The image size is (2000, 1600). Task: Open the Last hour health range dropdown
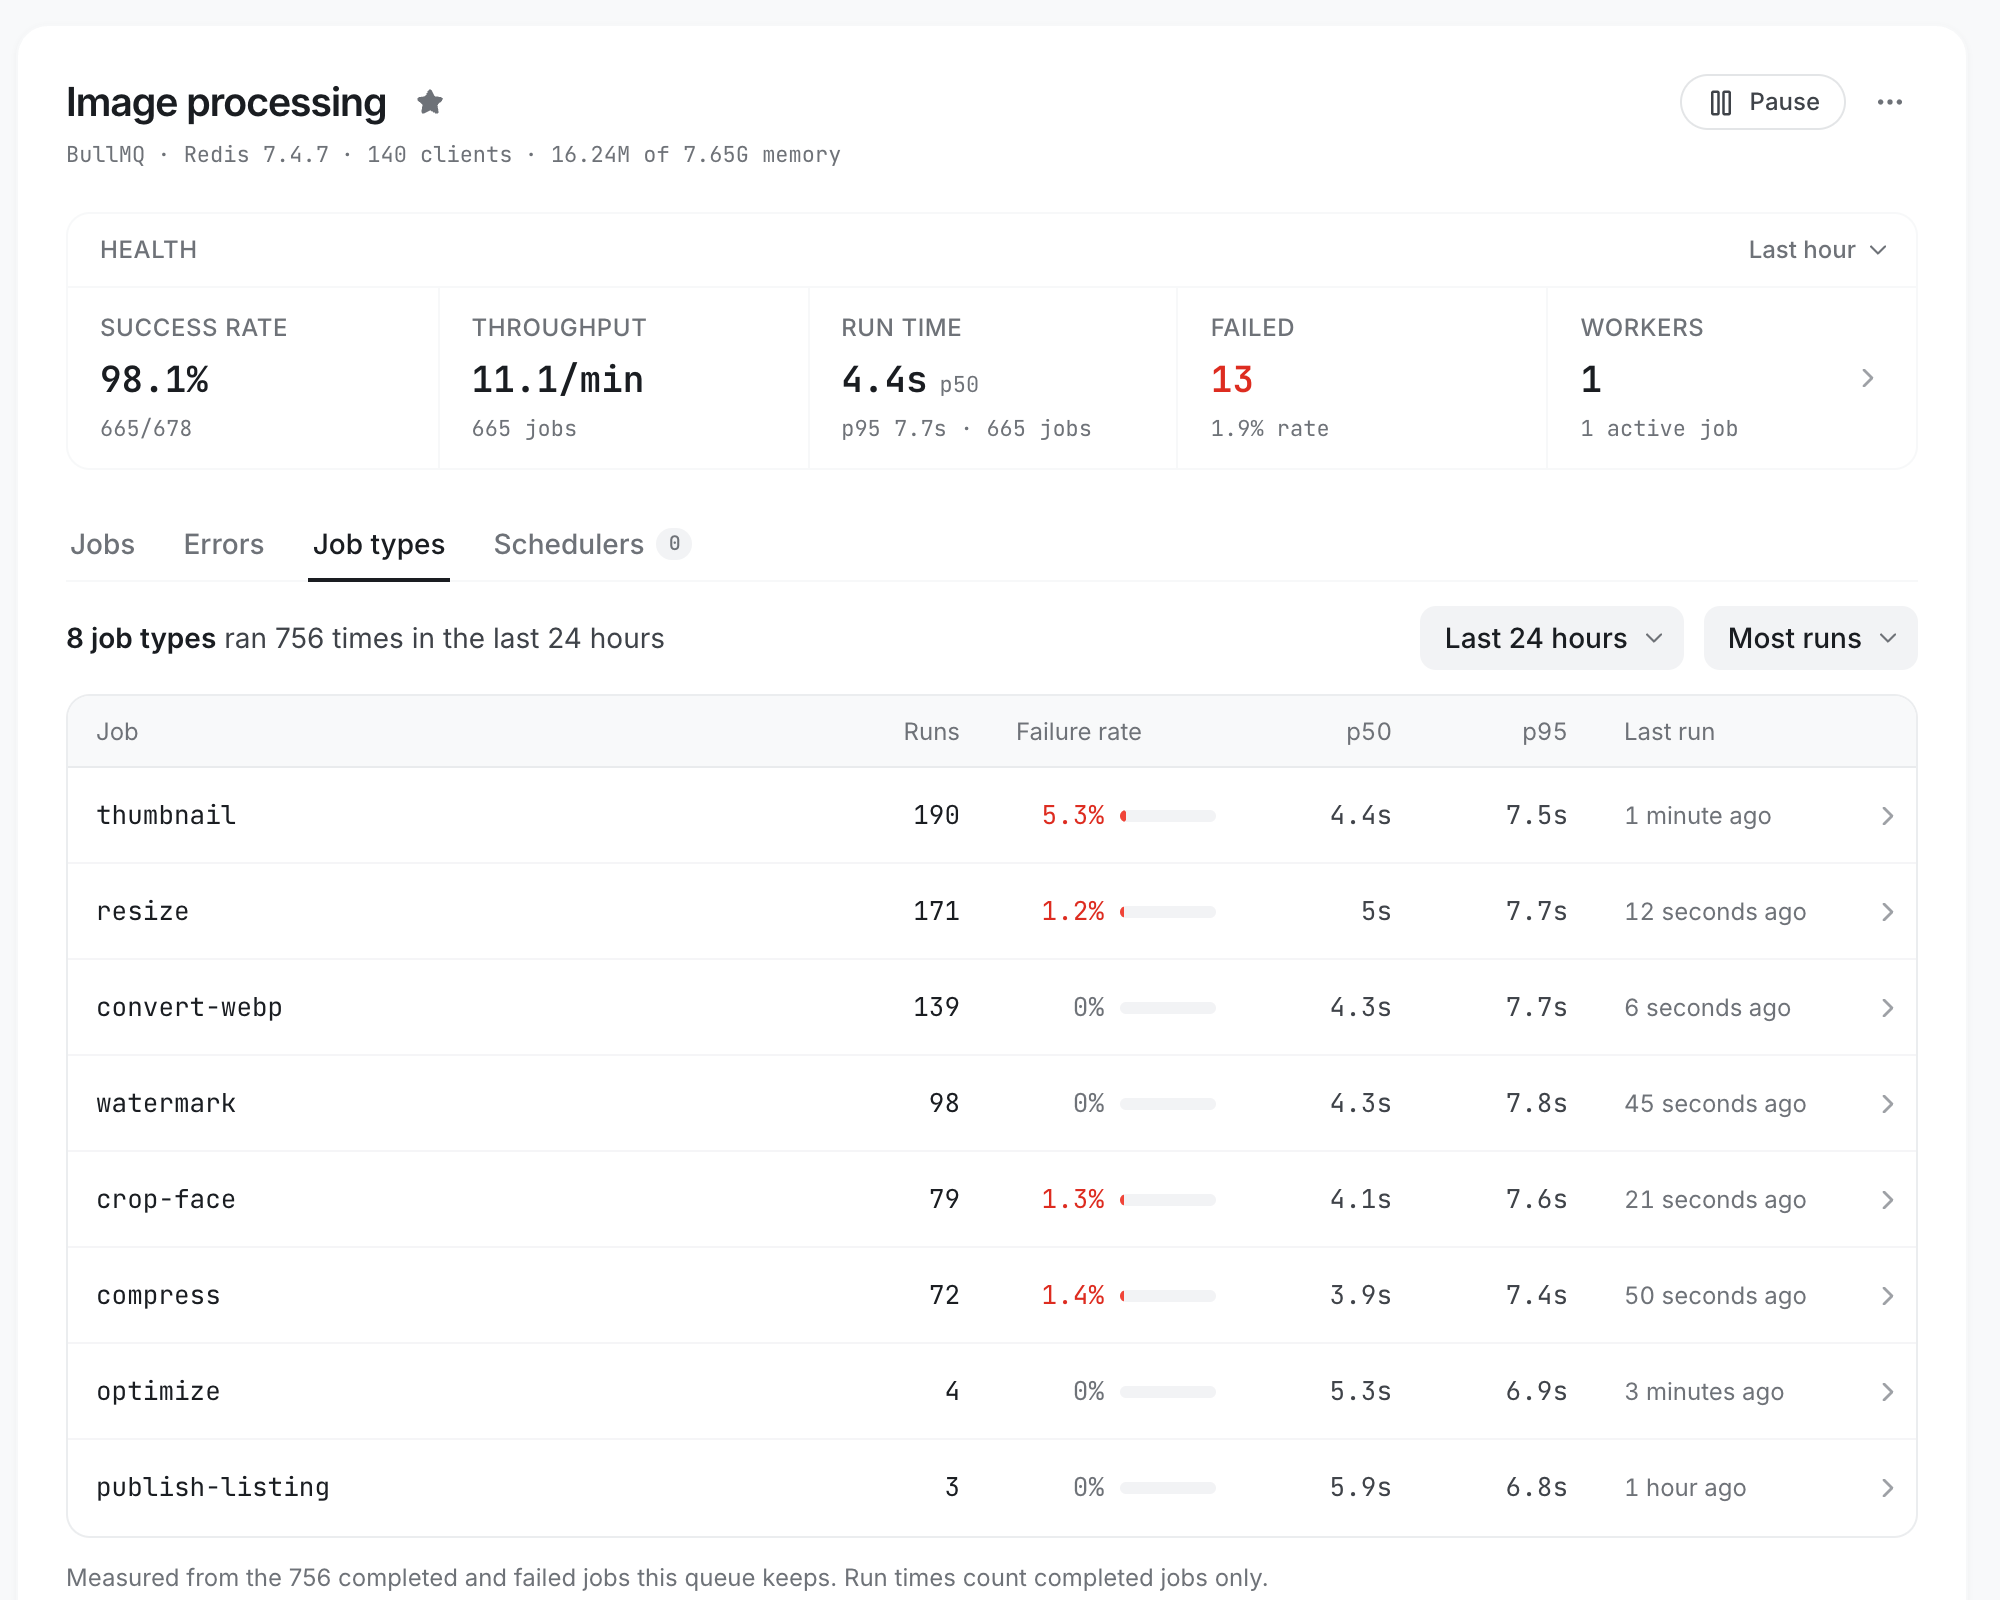point(1817,250)
